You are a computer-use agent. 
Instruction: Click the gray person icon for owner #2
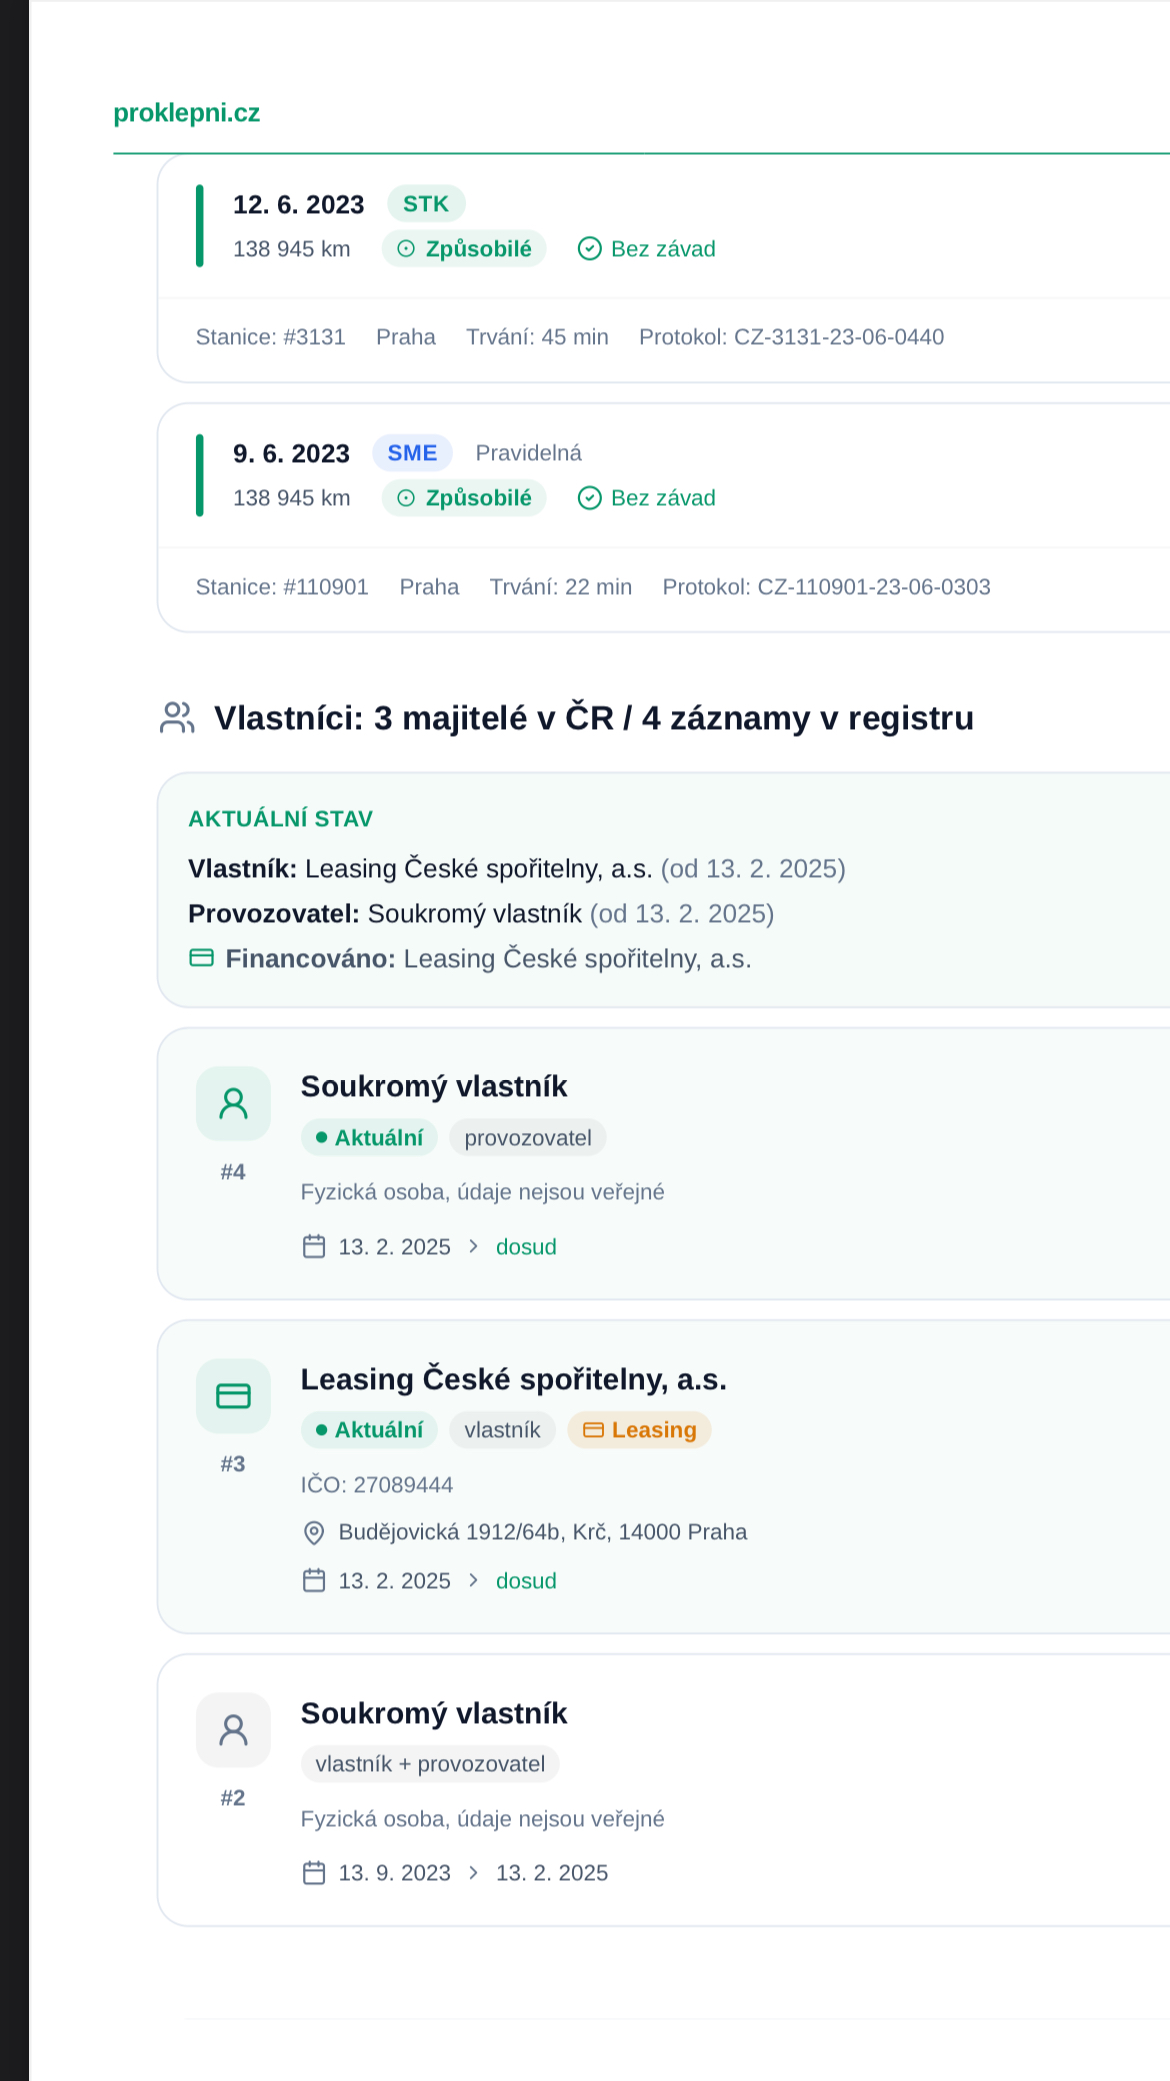(x=233, y=1729)
